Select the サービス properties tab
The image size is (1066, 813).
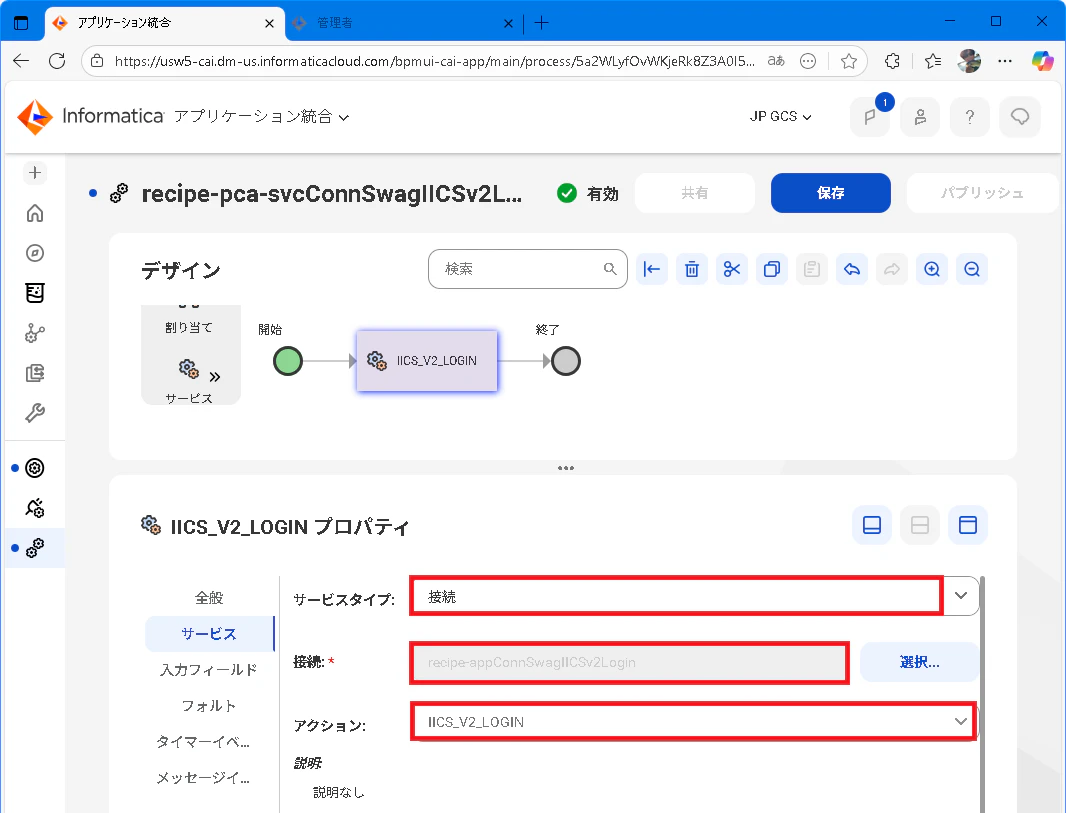coord(209,634)
